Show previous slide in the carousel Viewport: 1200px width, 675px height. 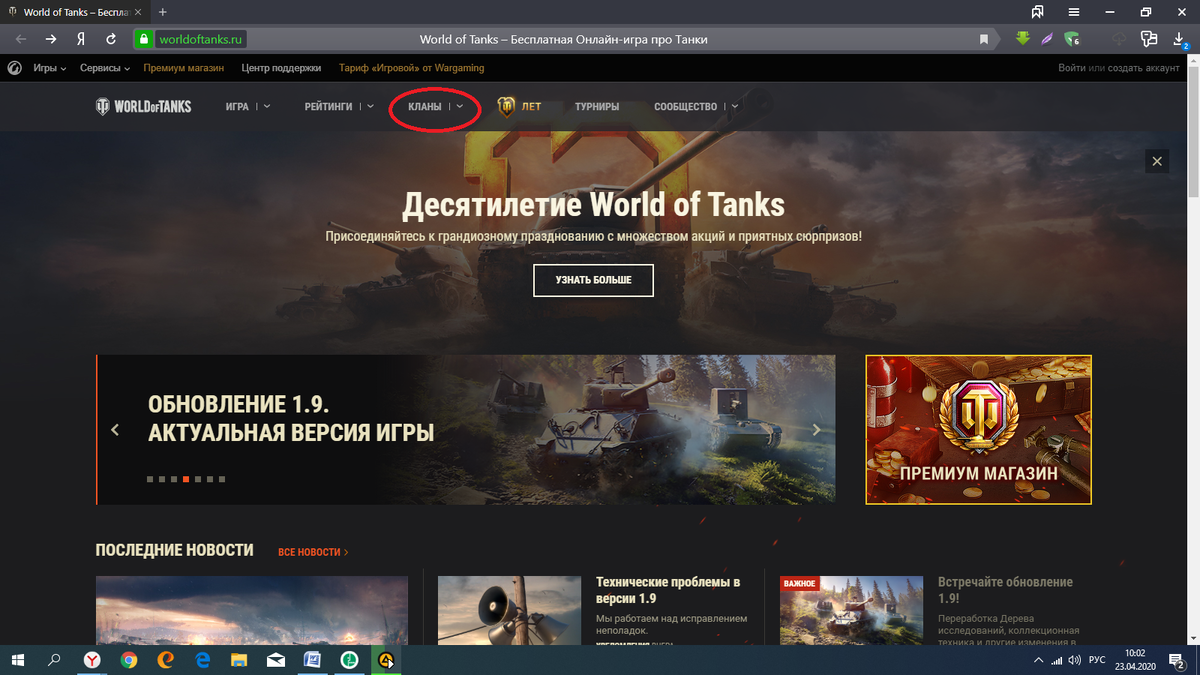(x=115, y=430)
